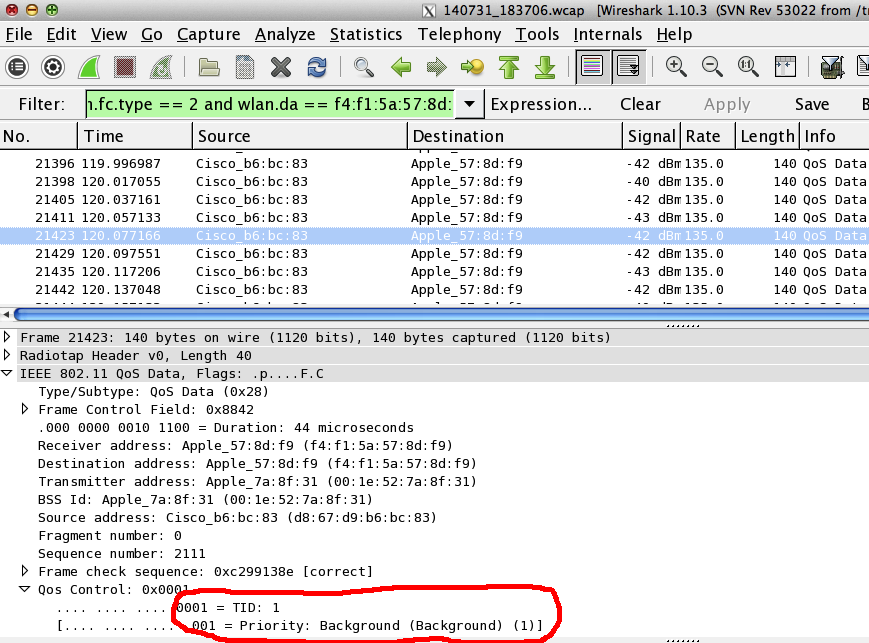Reload the capture file icon

click(x=317, y=67)
